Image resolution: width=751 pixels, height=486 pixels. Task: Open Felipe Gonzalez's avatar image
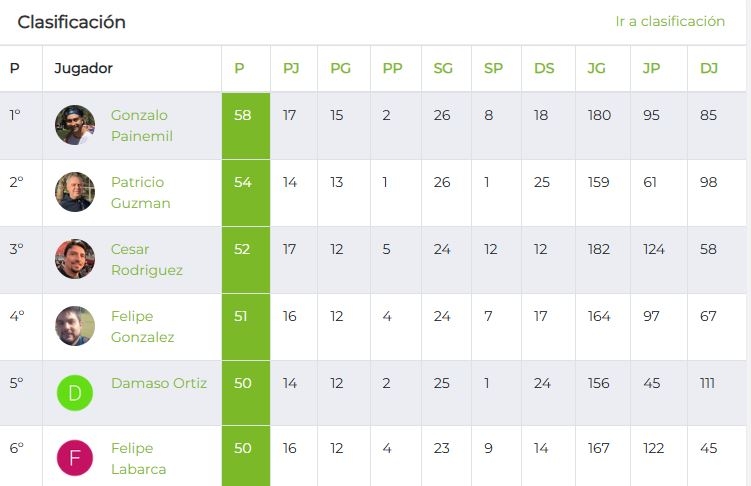(x=75, y=326)
